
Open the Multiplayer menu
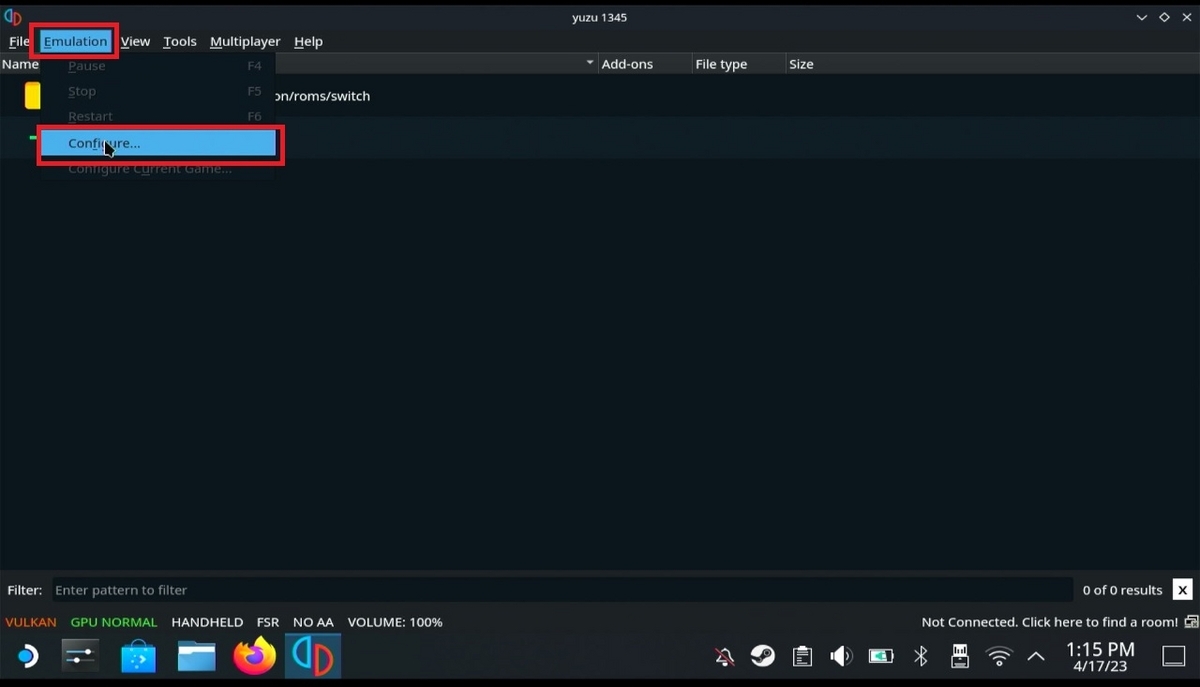click(x=245, y=41)
